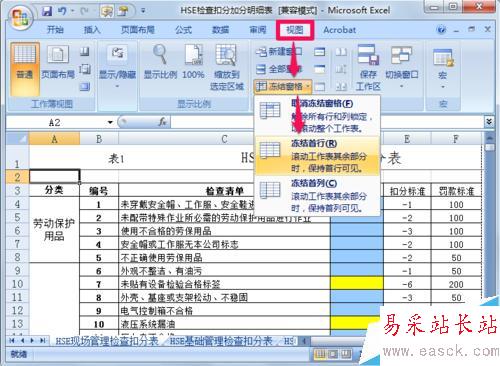Choose 冻结首行(R) menu entry
This screenshot has width=500, height=366.
317,156
